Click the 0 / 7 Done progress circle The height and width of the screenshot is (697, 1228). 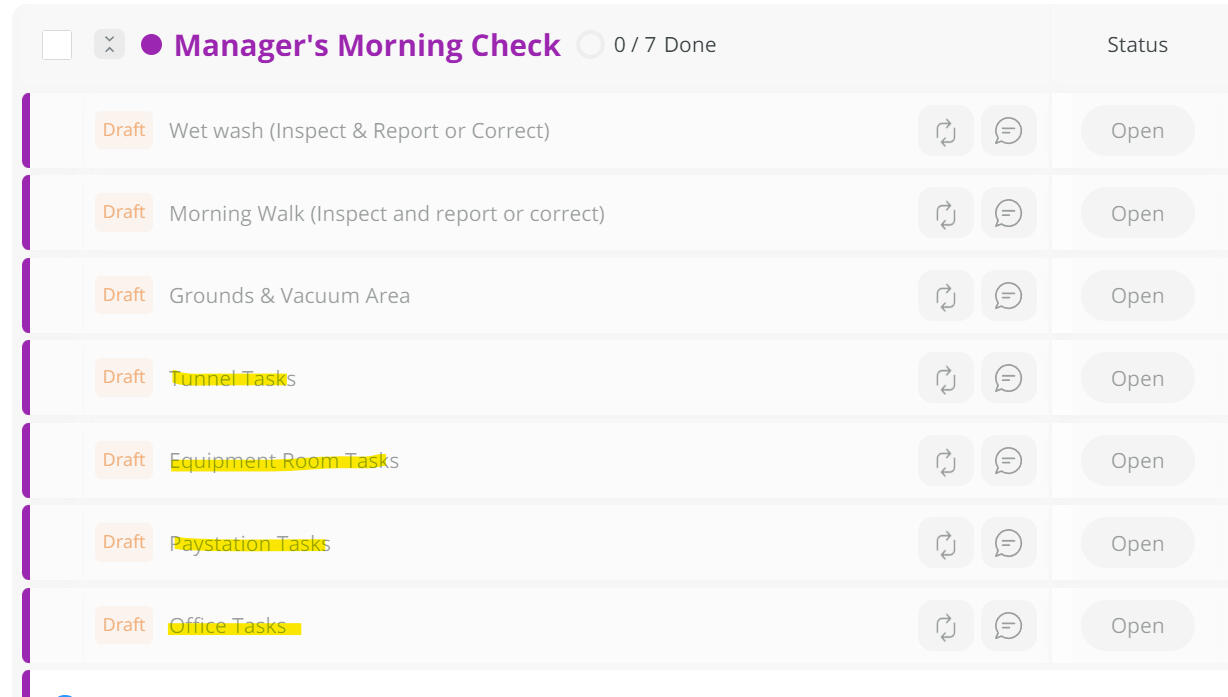click(591, 45)
